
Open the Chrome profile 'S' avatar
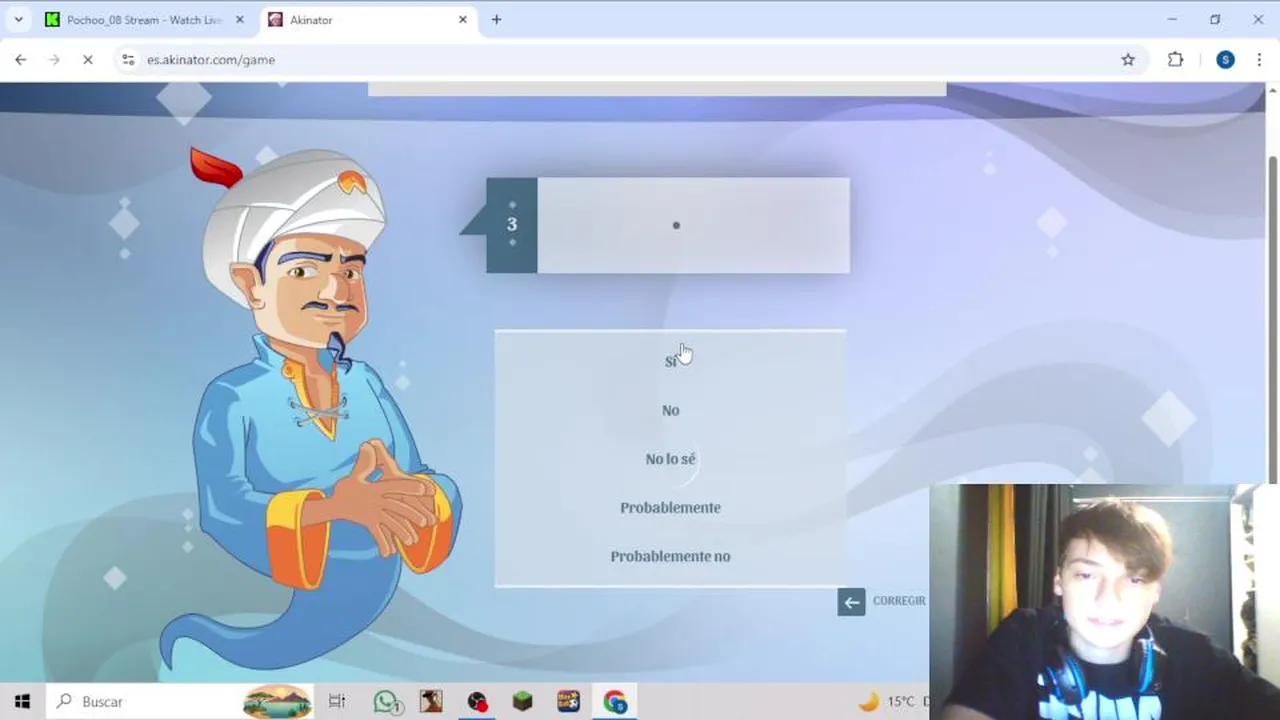[1225, 60]
